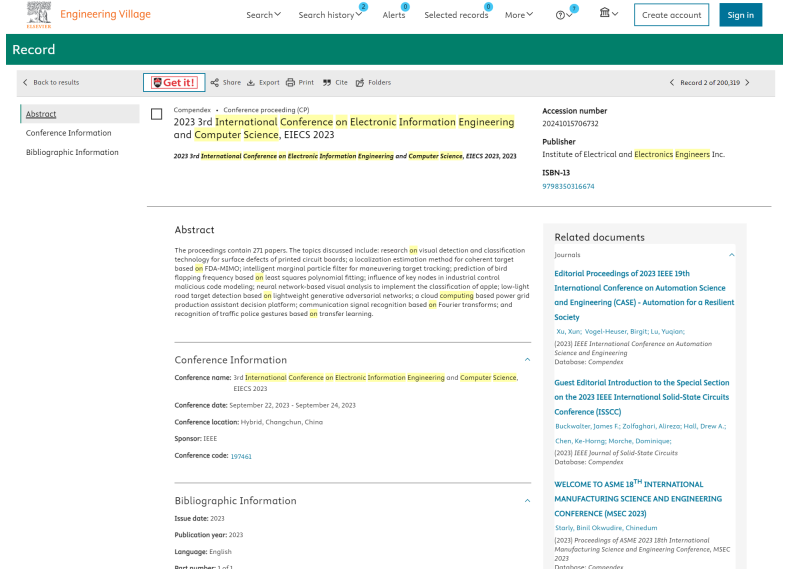
Task: Click the Record 2 of 200,319 text
Action: (x=709, y=83)
